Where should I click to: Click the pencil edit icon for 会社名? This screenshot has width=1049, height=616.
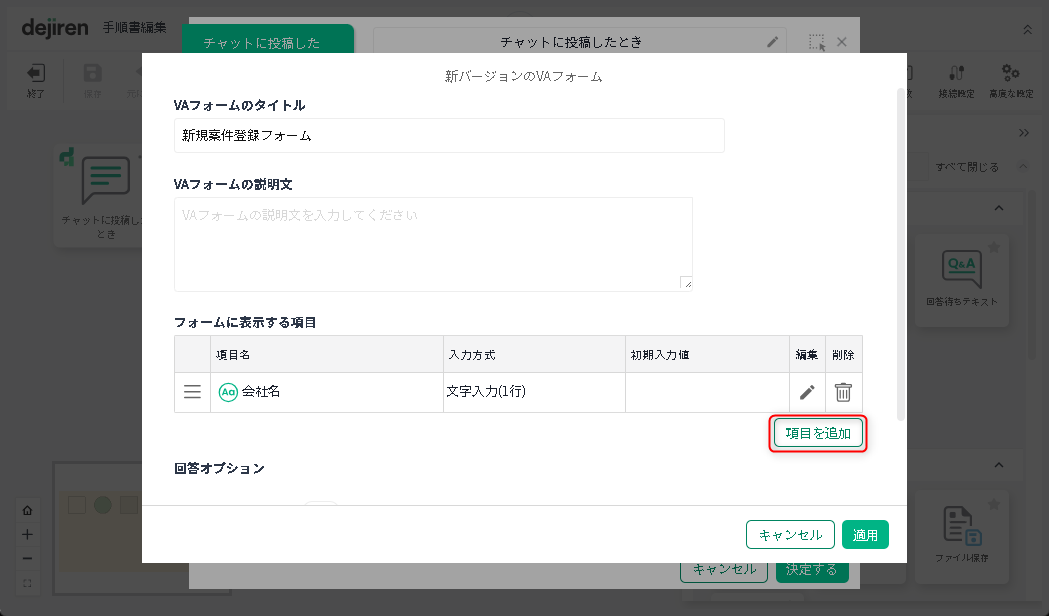click(x=807, y=392)
